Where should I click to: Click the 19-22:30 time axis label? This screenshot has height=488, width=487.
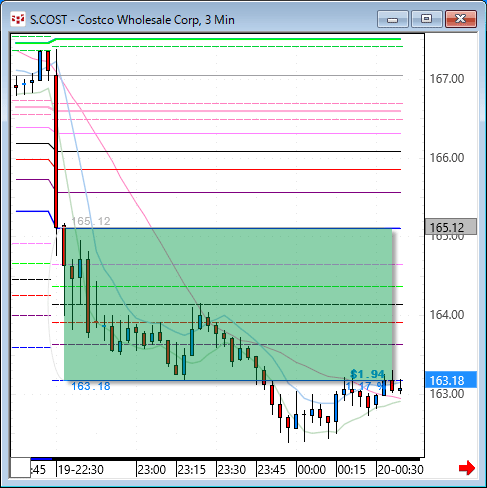80,470
